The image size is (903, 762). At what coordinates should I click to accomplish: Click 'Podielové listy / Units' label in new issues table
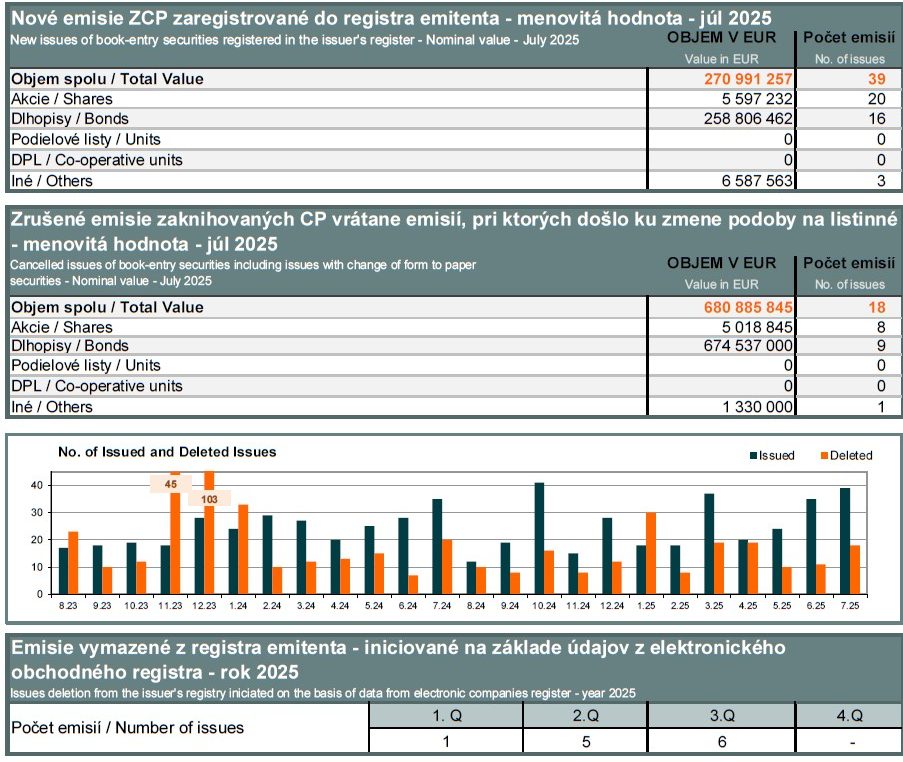click(86, 139)
